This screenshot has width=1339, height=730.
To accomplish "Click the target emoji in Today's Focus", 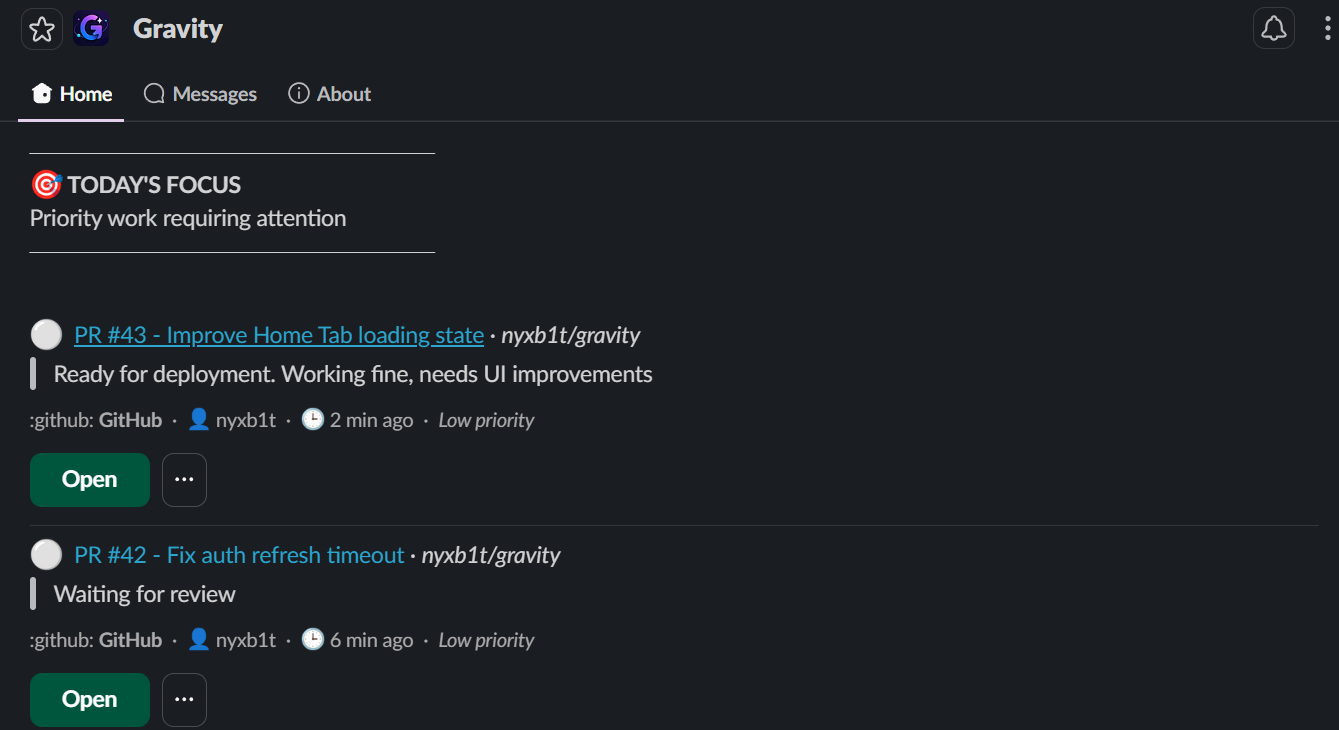I will [x=46, y=185].
